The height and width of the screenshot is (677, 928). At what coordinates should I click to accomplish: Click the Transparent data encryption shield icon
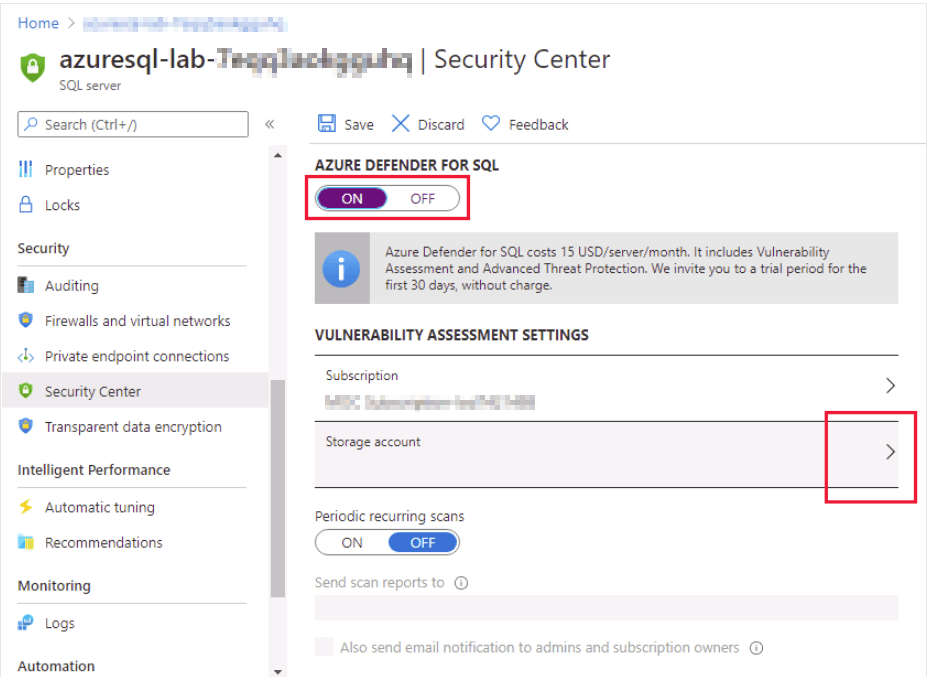27,427
